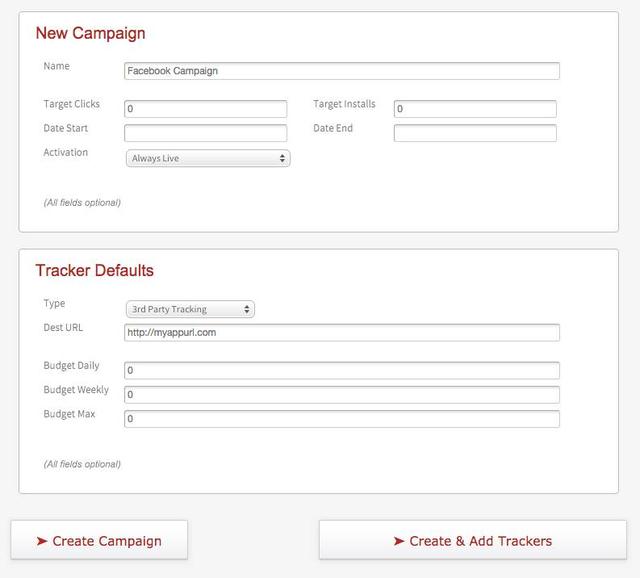This screenshot has height=578, width=640.
Task: Click the Dest URL text field
Action: tap(341, 333)
